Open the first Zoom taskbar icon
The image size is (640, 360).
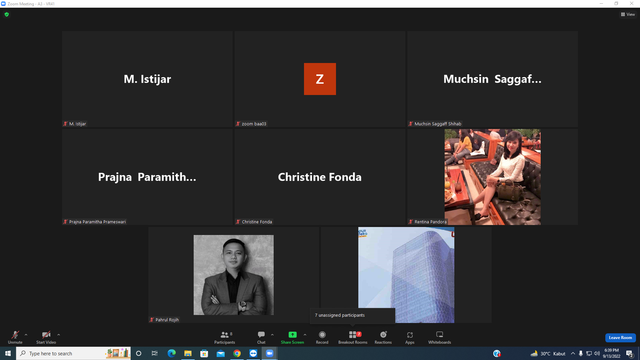coord(253,353)
